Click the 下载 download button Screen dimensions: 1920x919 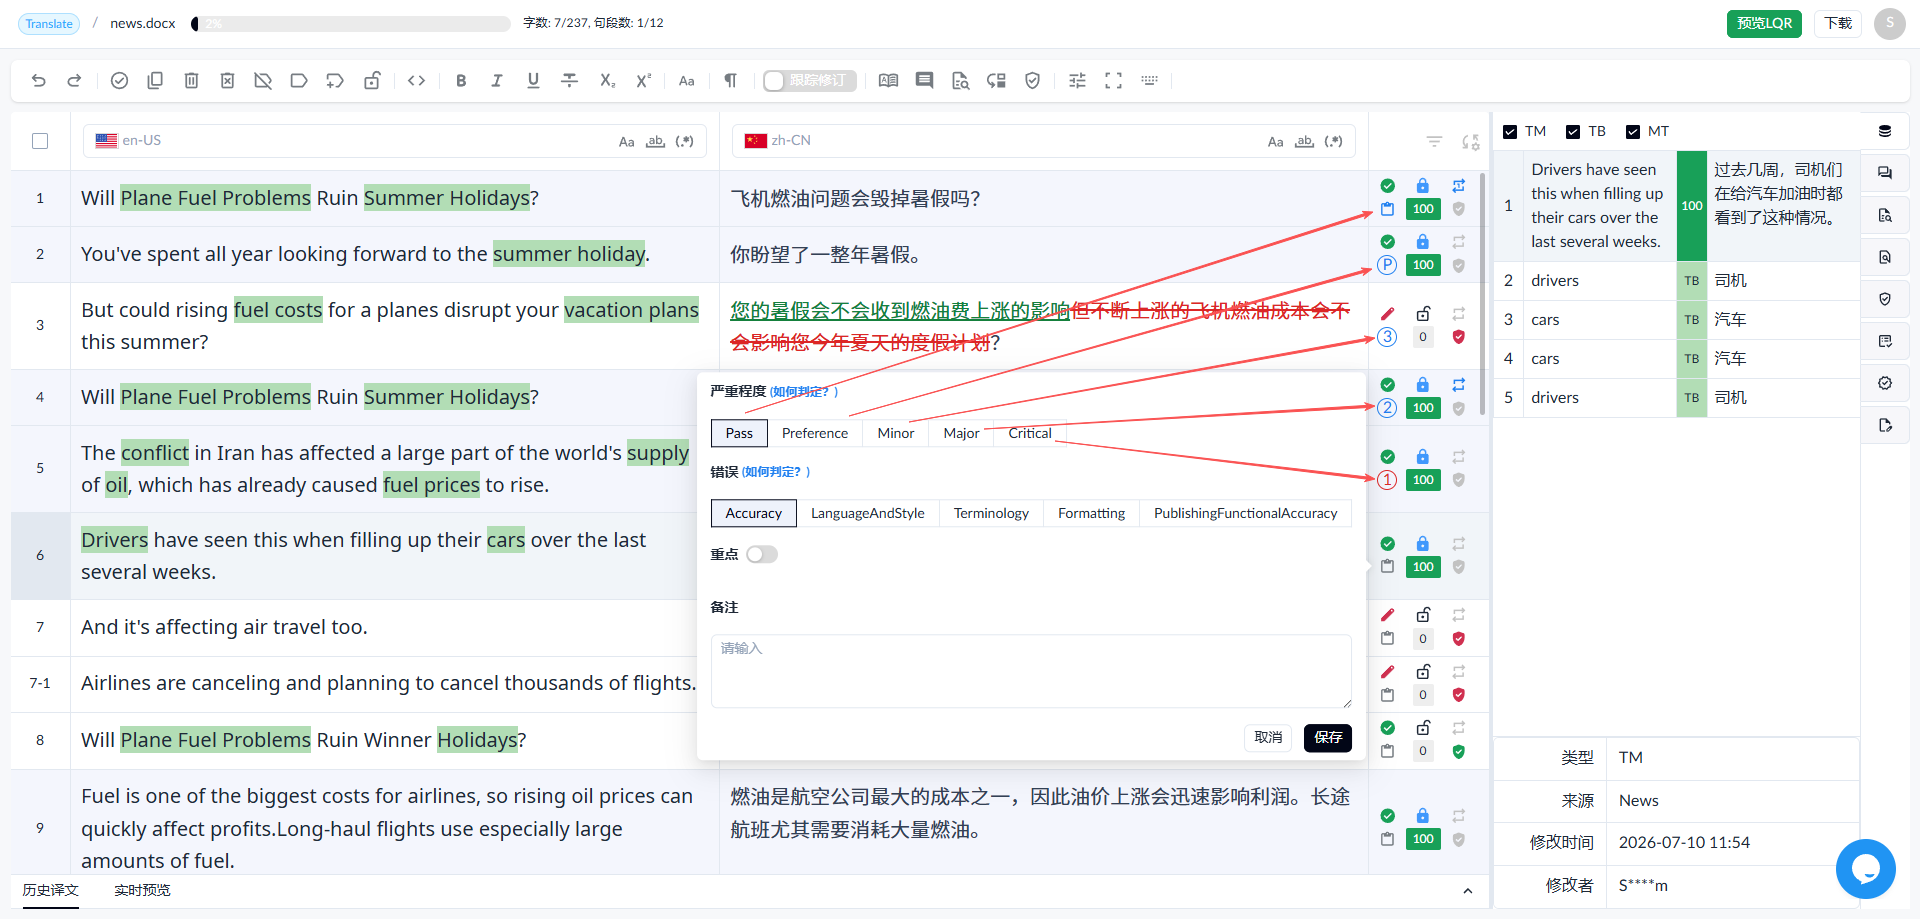(x=1838, y=23)
